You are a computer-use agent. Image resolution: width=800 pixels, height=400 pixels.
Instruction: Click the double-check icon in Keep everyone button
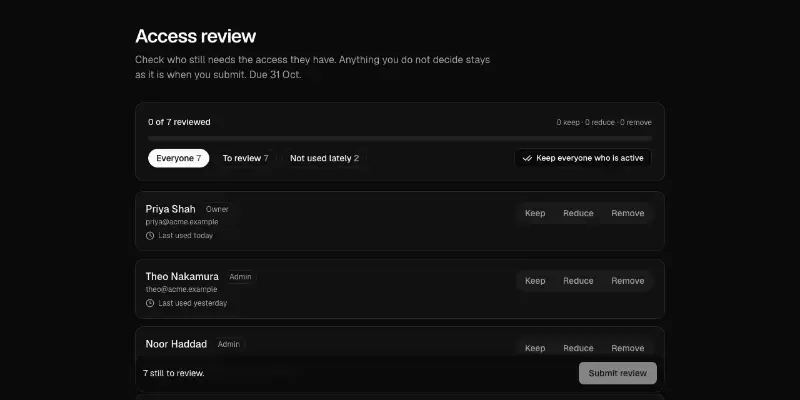coord(528,158)
